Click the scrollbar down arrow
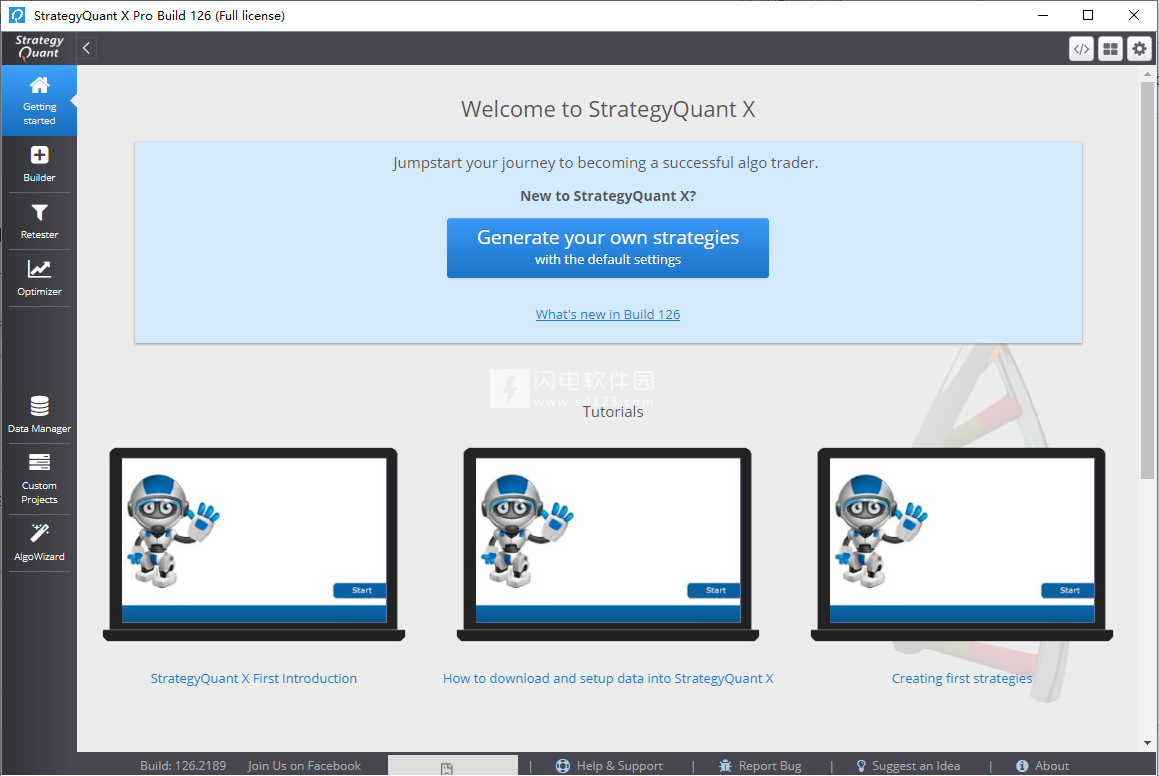Screen dimensions: 1159x776 tap(1147, 743)
